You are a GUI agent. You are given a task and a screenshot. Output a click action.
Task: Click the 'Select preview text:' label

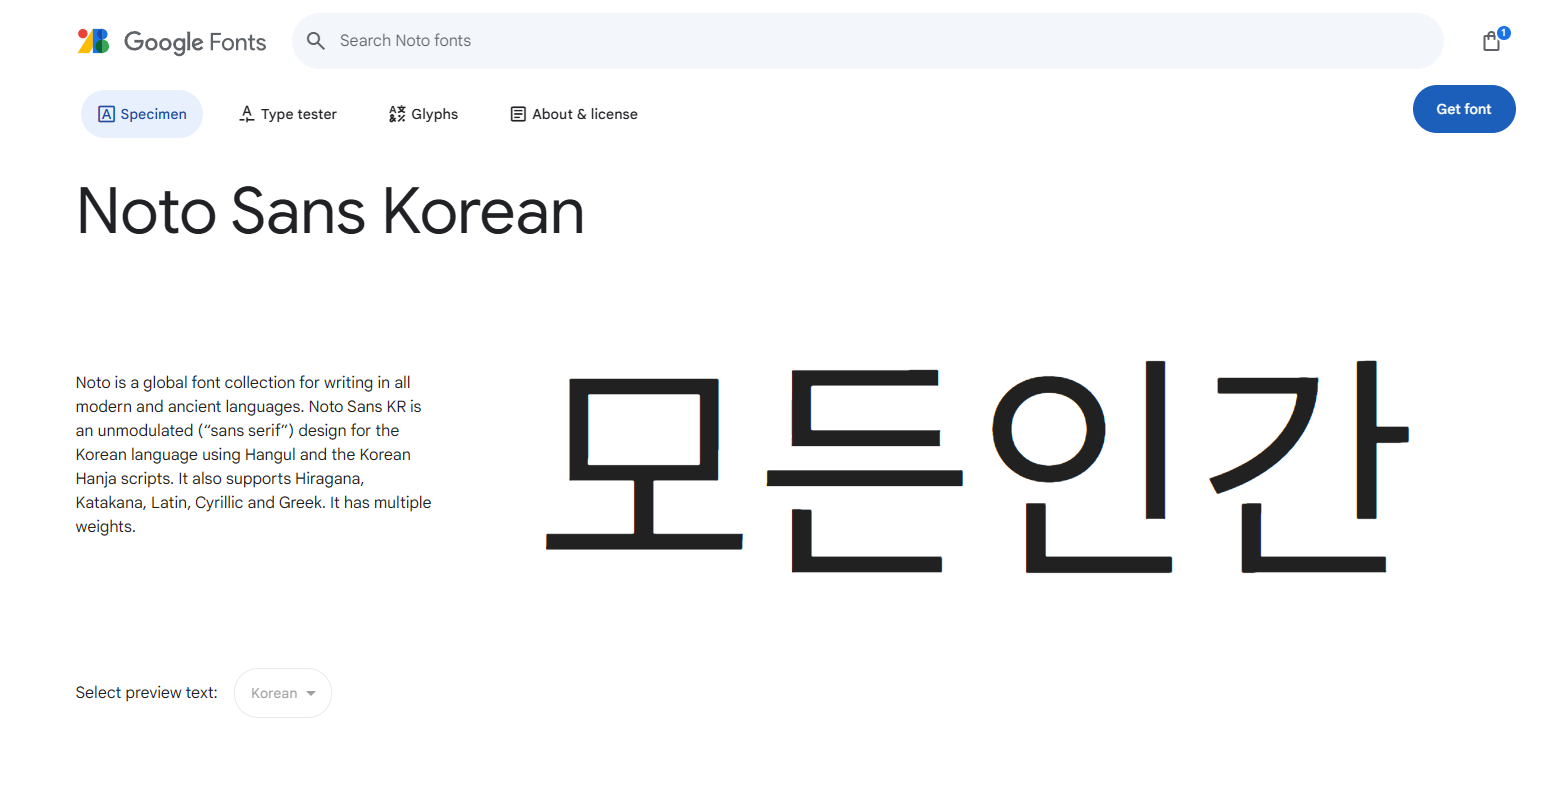[147, 693]
